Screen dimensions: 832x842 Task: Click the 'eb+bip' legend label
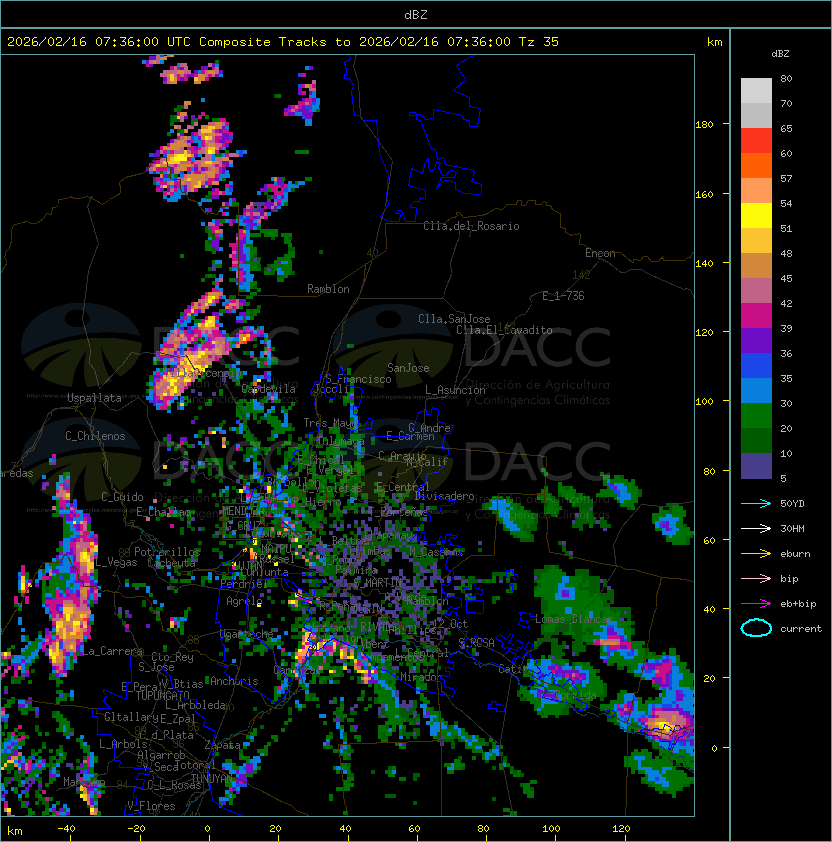[798, 604]
